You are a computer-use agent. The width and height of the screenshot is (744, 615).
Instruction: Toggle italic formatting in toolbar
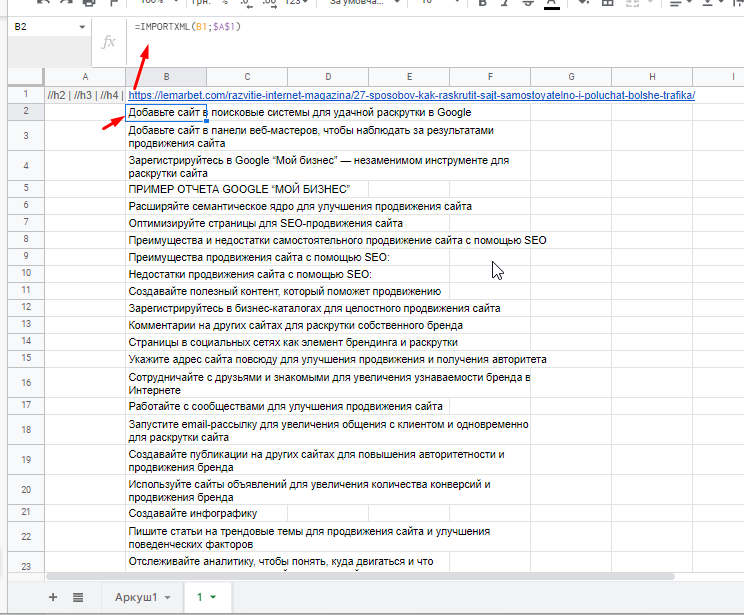click(505, 3)
